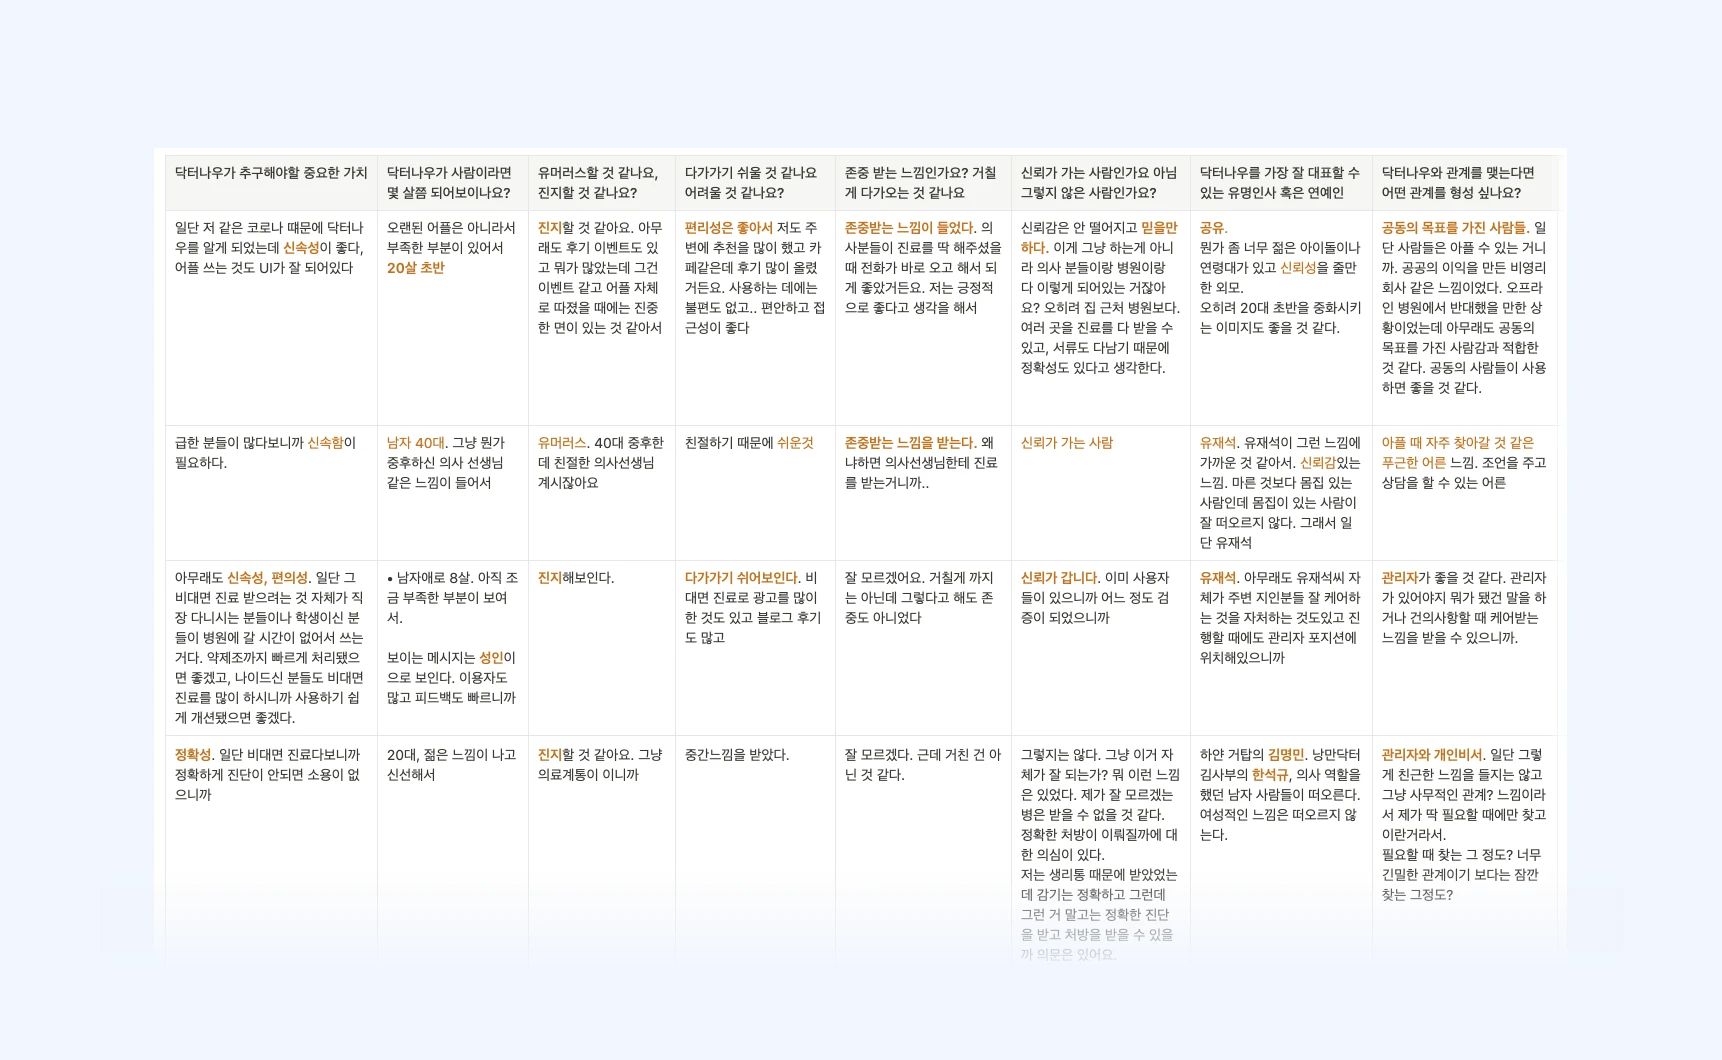Click the cell starting '하얀 거탑의 김명민'
Image resolution: width=1722 pixels, height=1060 pixels.
pos(1281,850)
